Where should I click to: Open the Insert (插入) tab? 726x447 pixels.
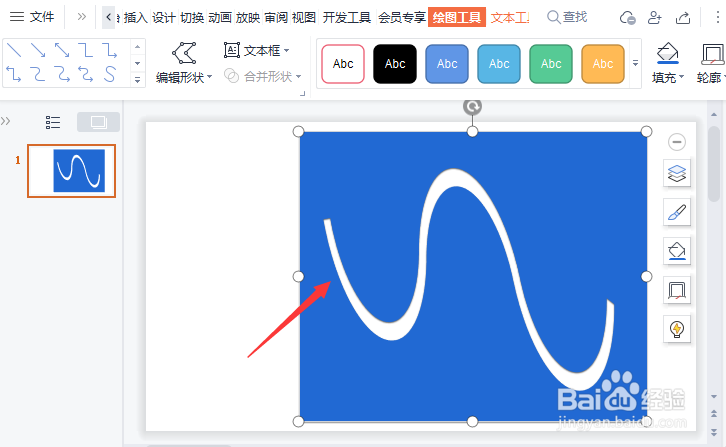tap(135, 18)
